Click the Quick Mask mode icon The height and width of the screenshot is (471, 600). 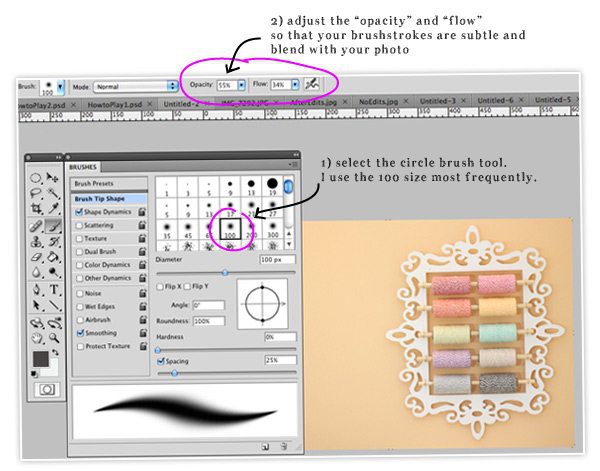coord(46,388)
